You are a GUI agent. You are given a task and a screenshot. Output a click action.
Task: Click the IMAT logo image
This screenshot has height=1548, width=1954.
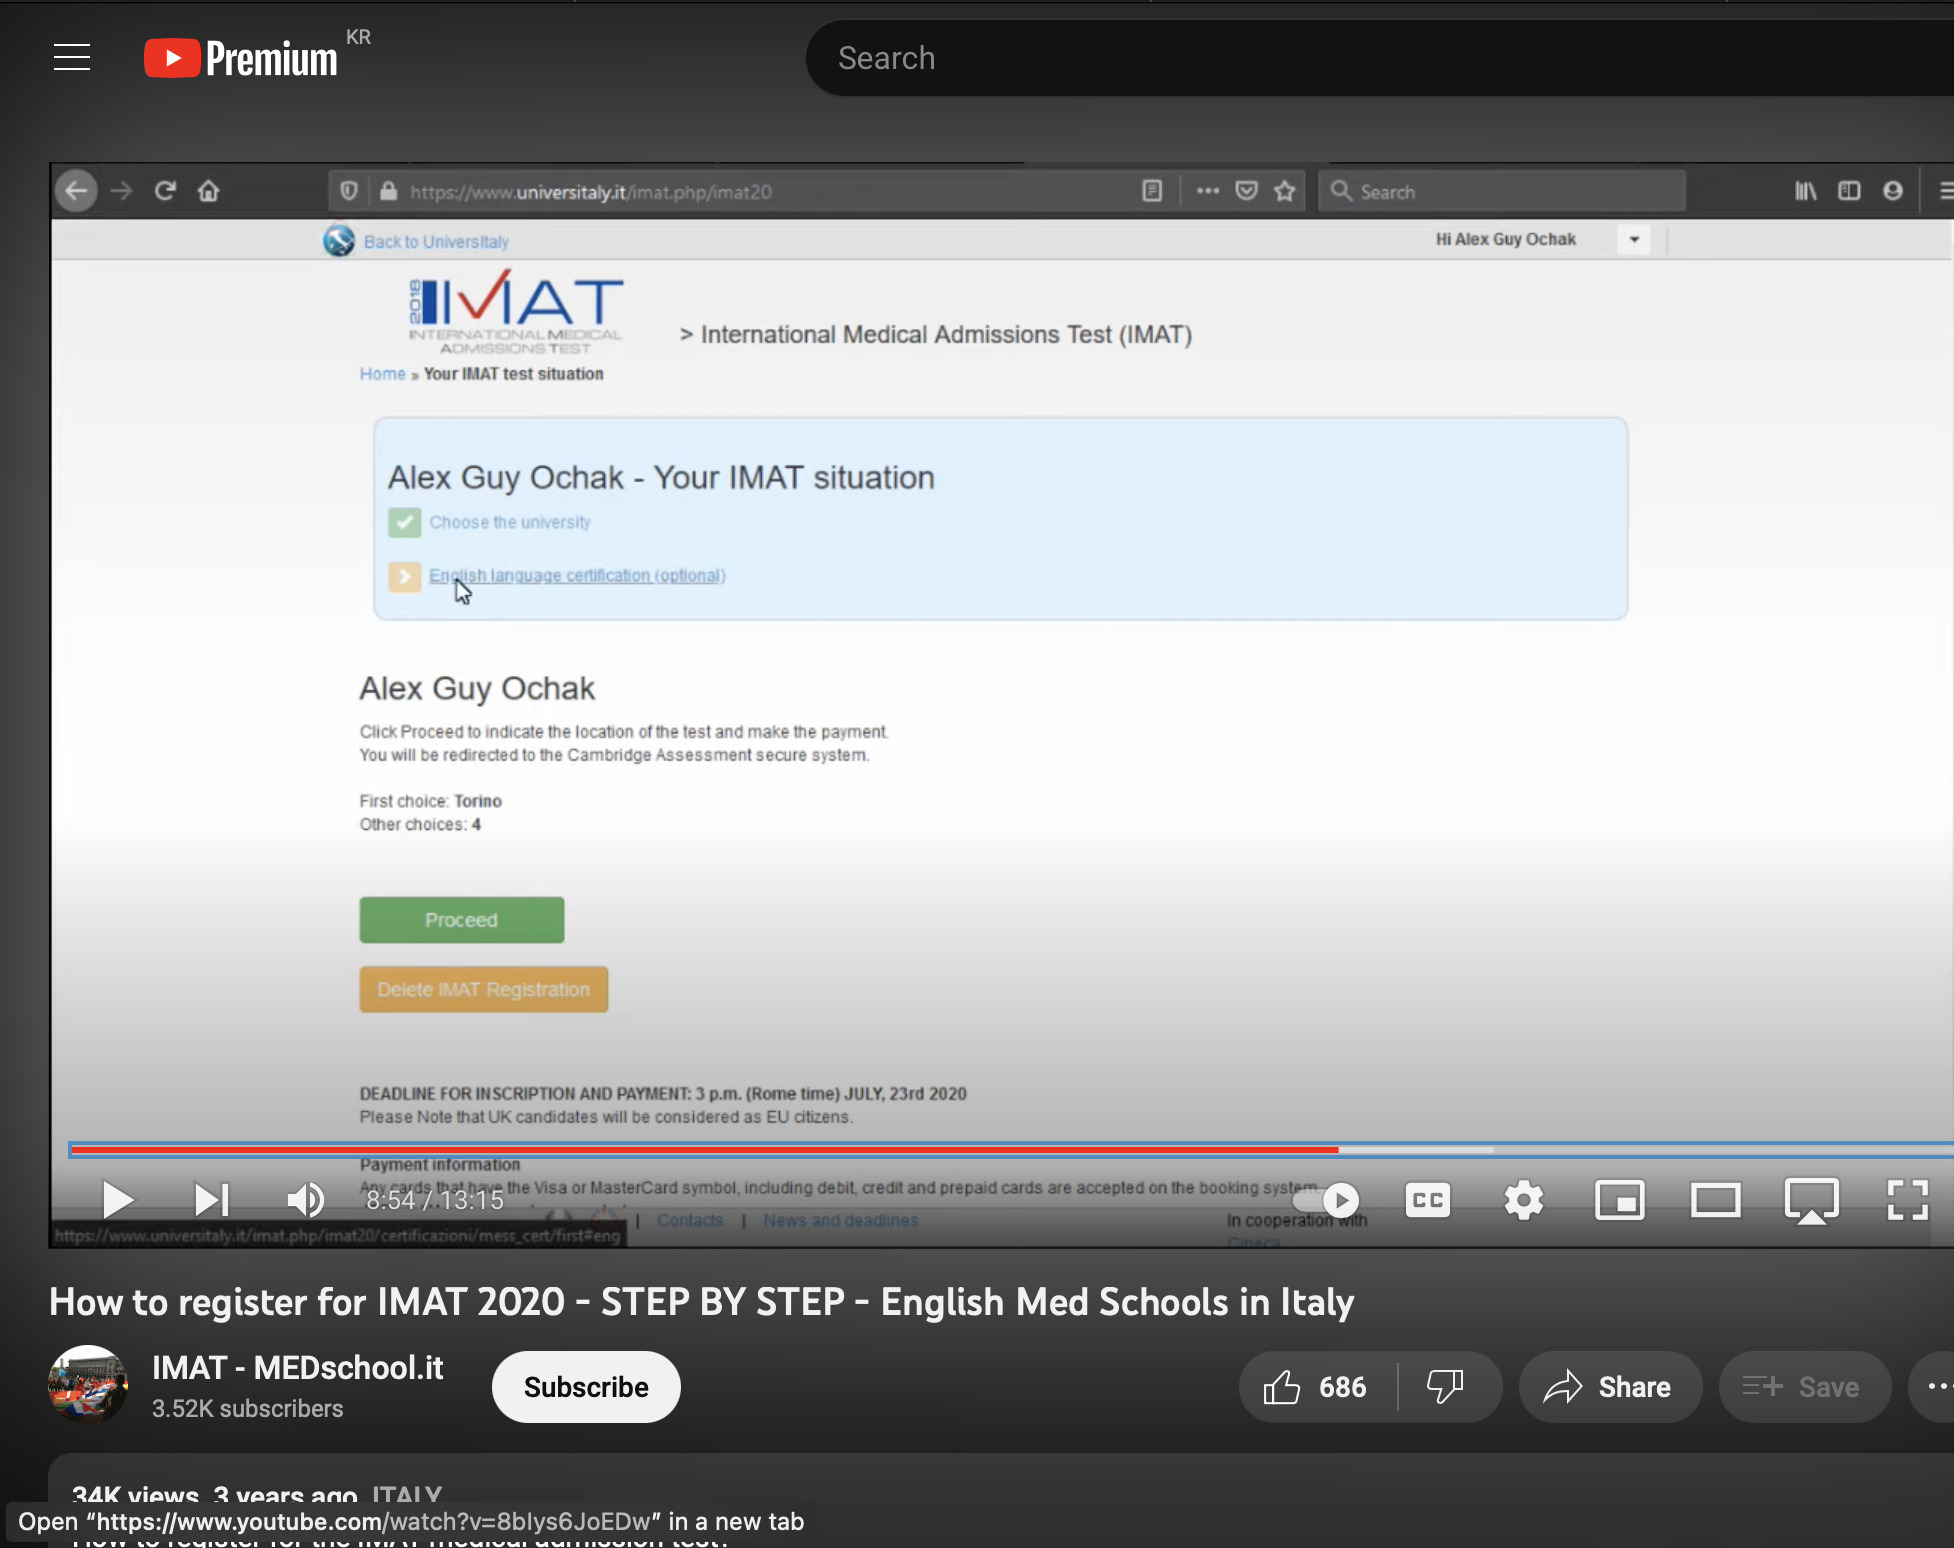point(516,311)
